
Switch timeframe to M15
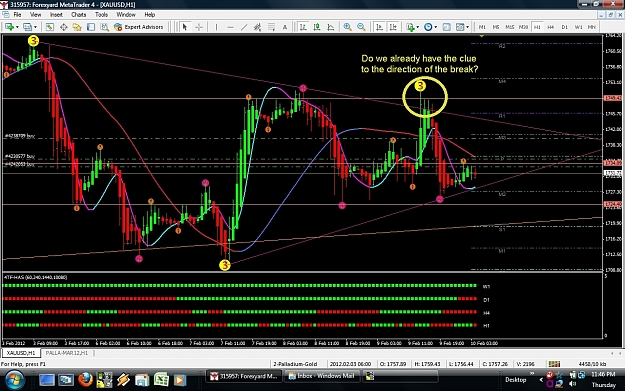509,27
